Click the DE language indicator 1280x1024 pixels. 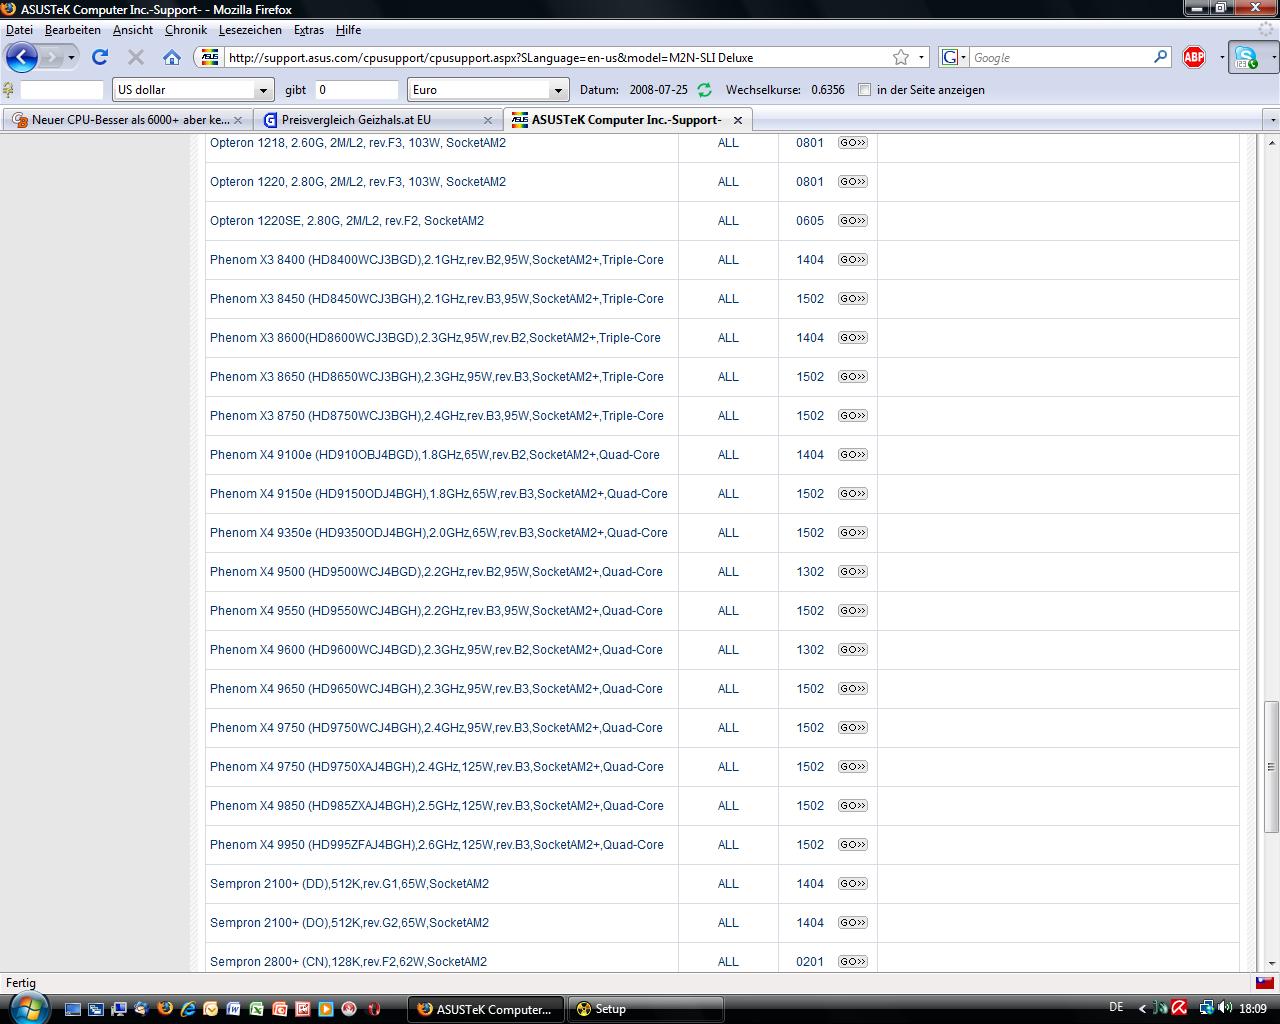point(1116,1008)
